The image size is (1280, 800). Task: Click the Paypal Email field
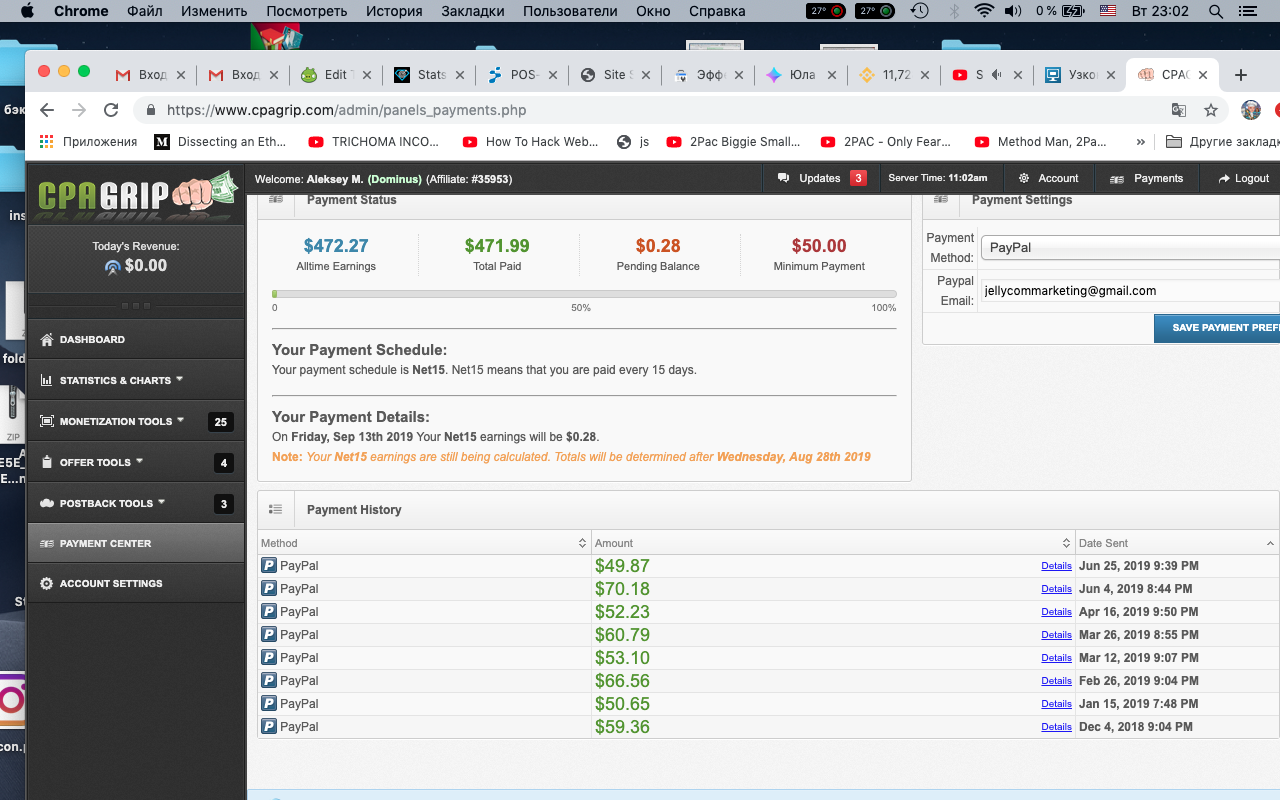coord(1130,291)
